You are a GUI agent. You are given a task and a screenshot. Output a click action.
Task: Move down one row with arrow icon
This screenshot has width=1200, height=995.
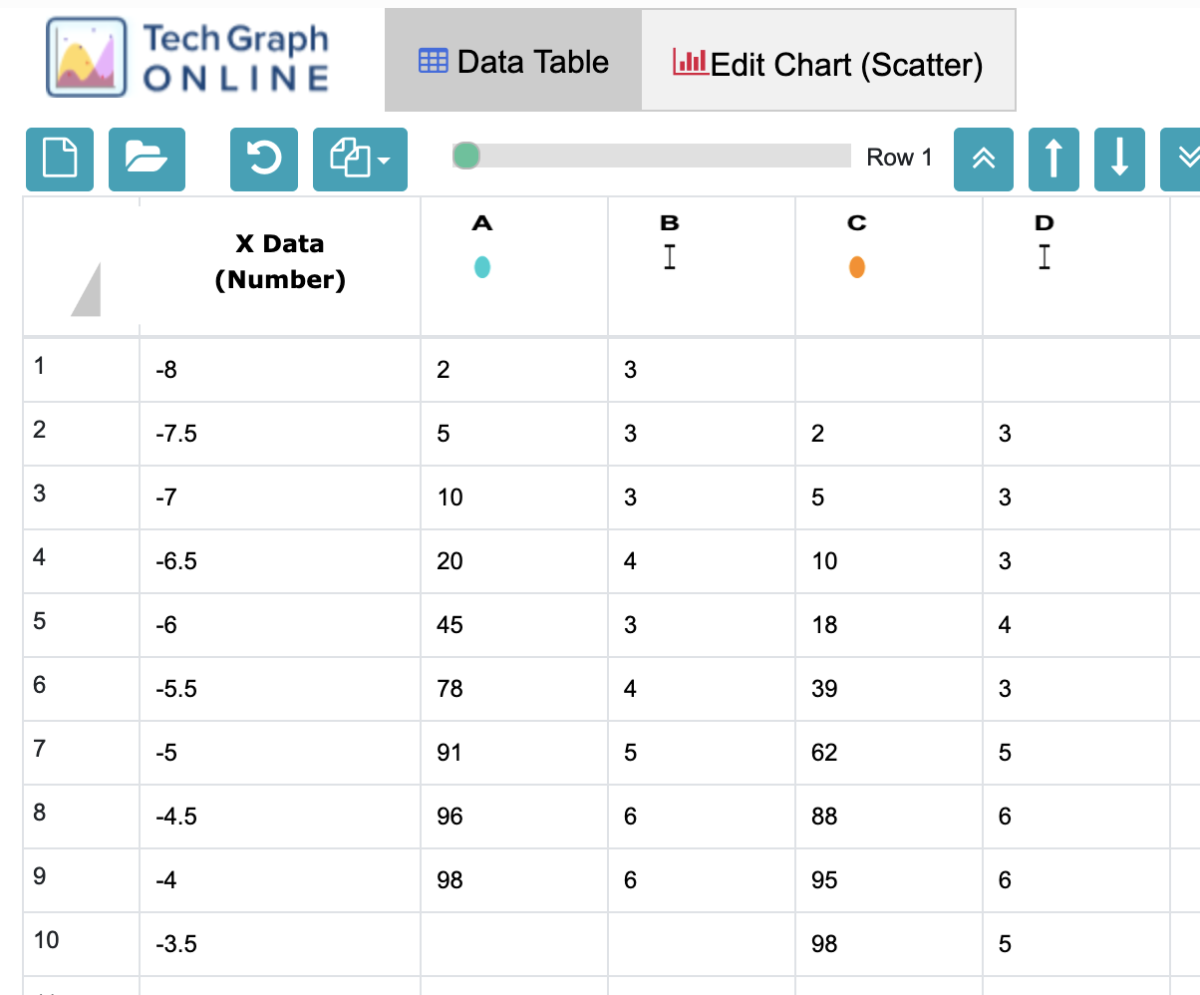[x=1119, y=159]
